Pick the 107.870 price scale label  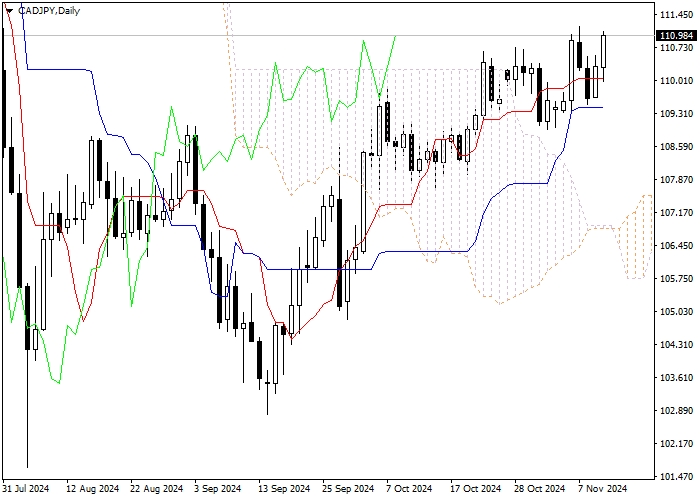point(676,180)
